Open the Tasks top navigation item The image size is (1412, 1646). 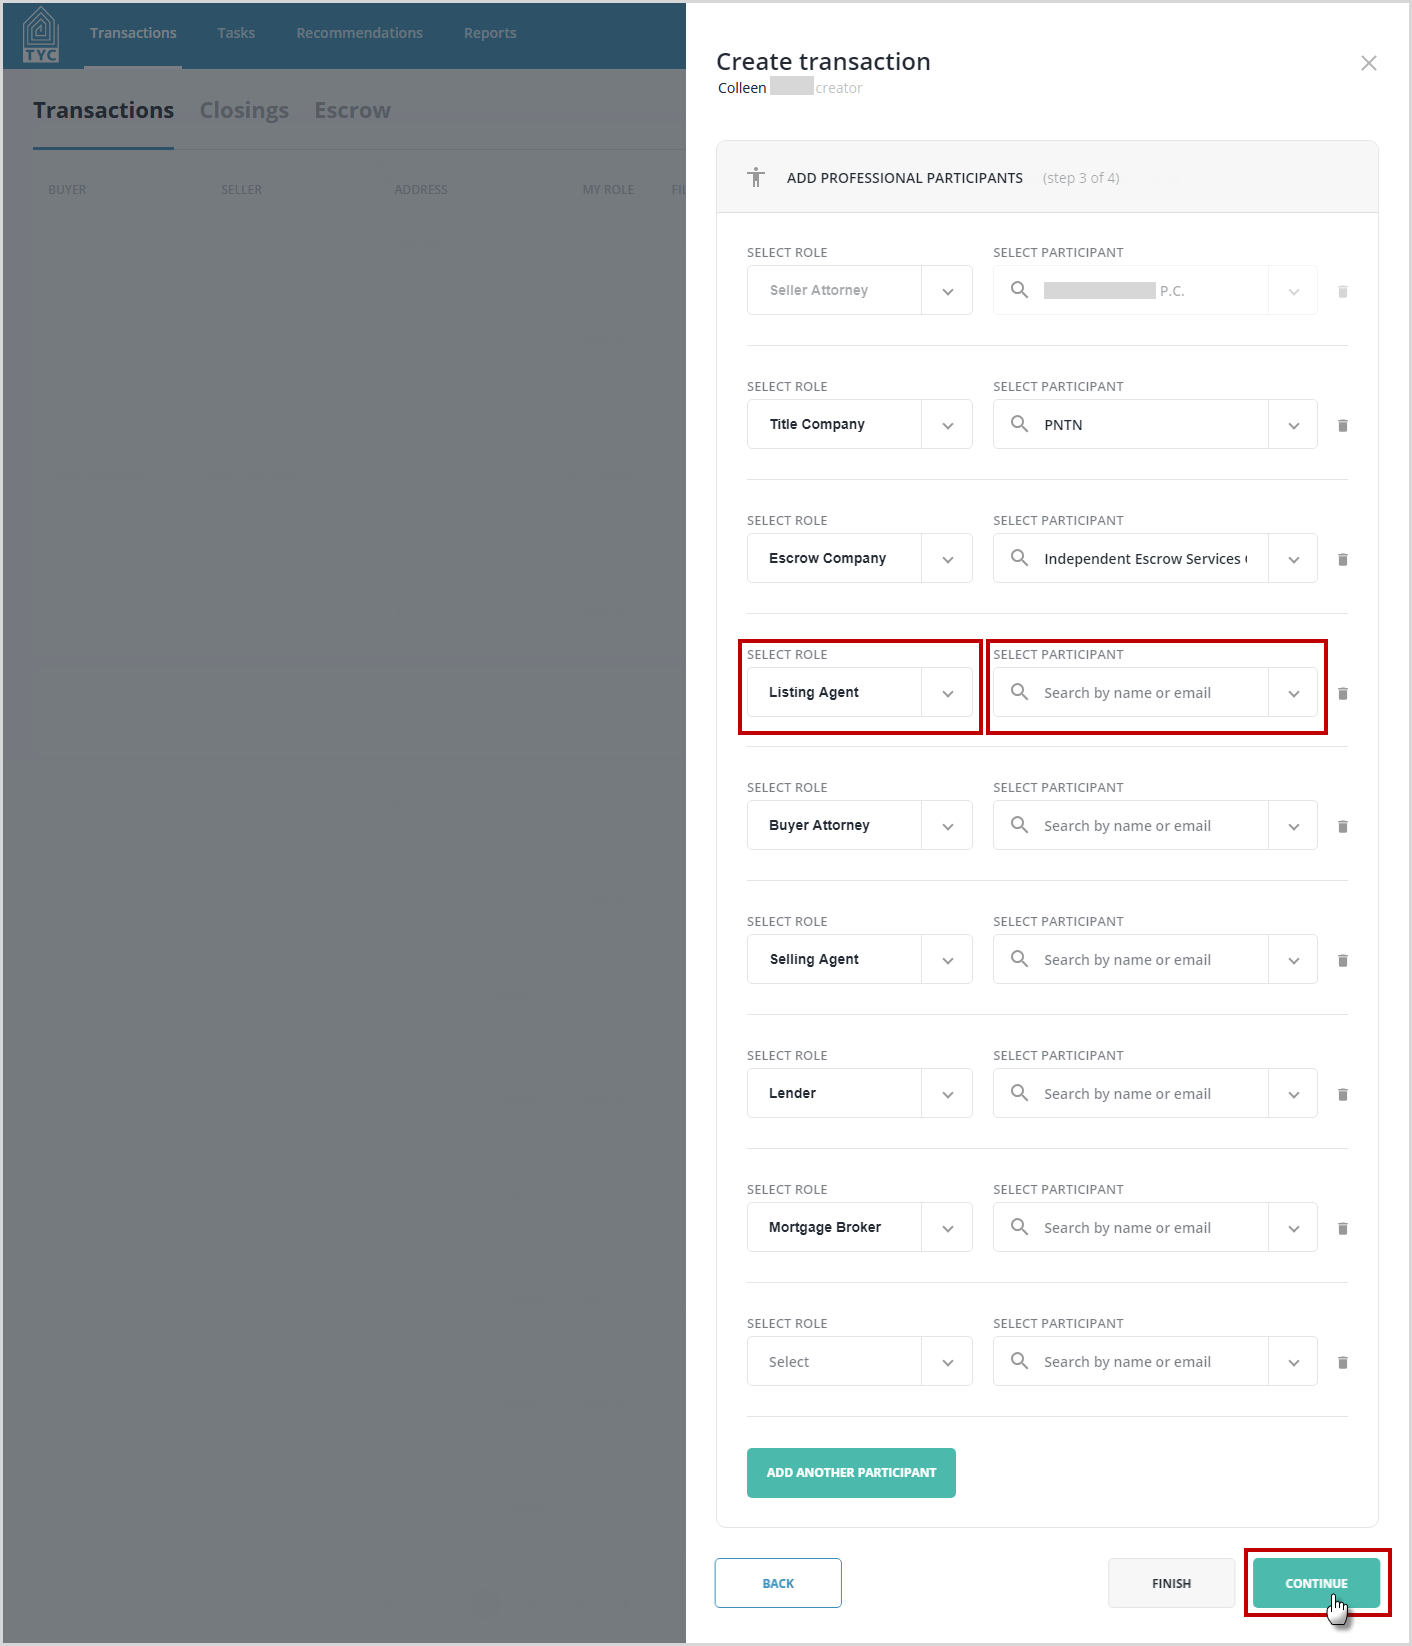click(x=236, y=33)
